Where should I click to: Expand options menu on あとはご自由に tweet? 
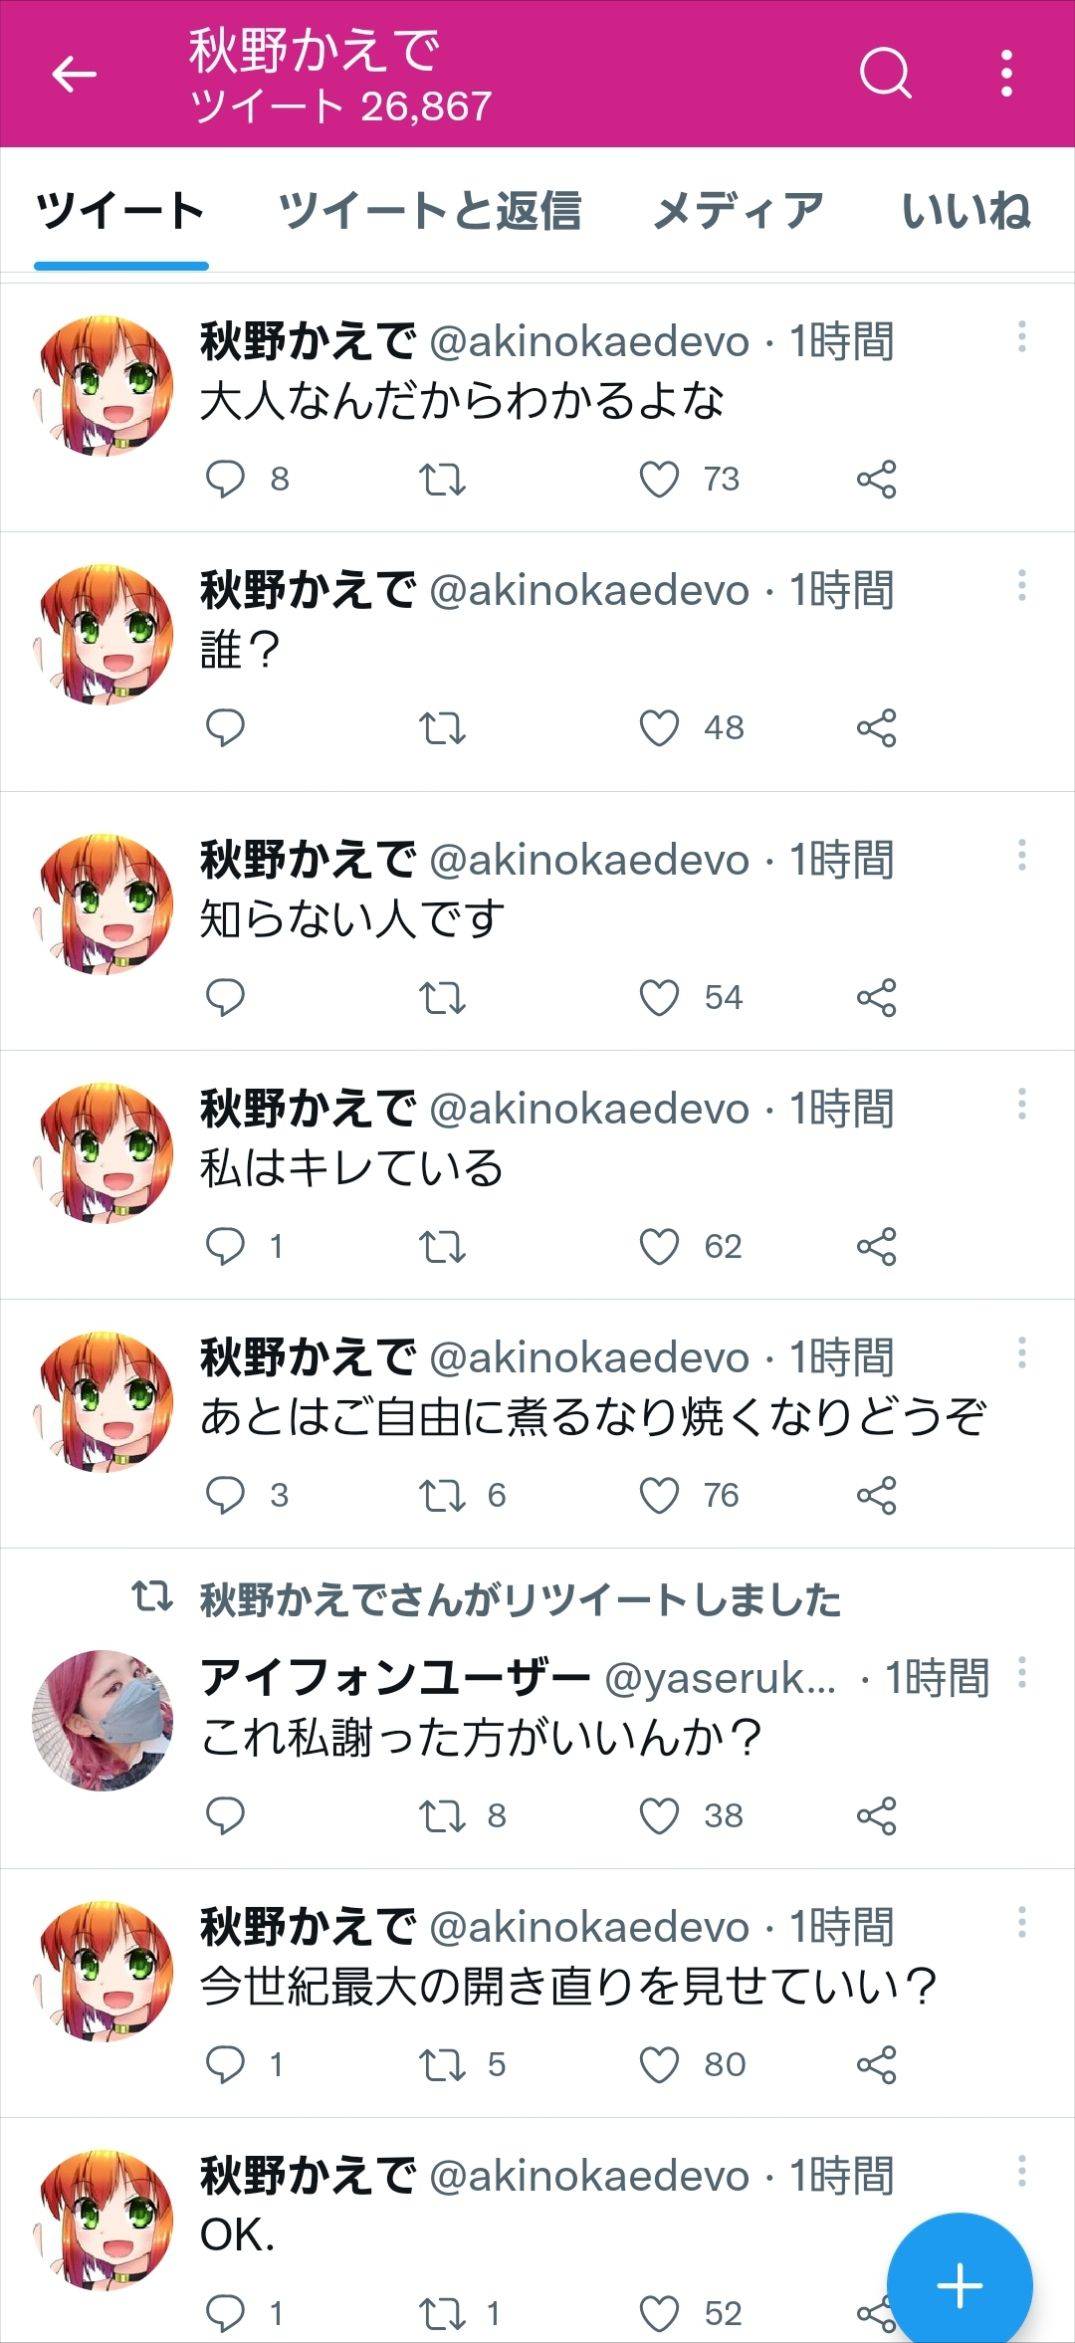pos(1021,1353)
